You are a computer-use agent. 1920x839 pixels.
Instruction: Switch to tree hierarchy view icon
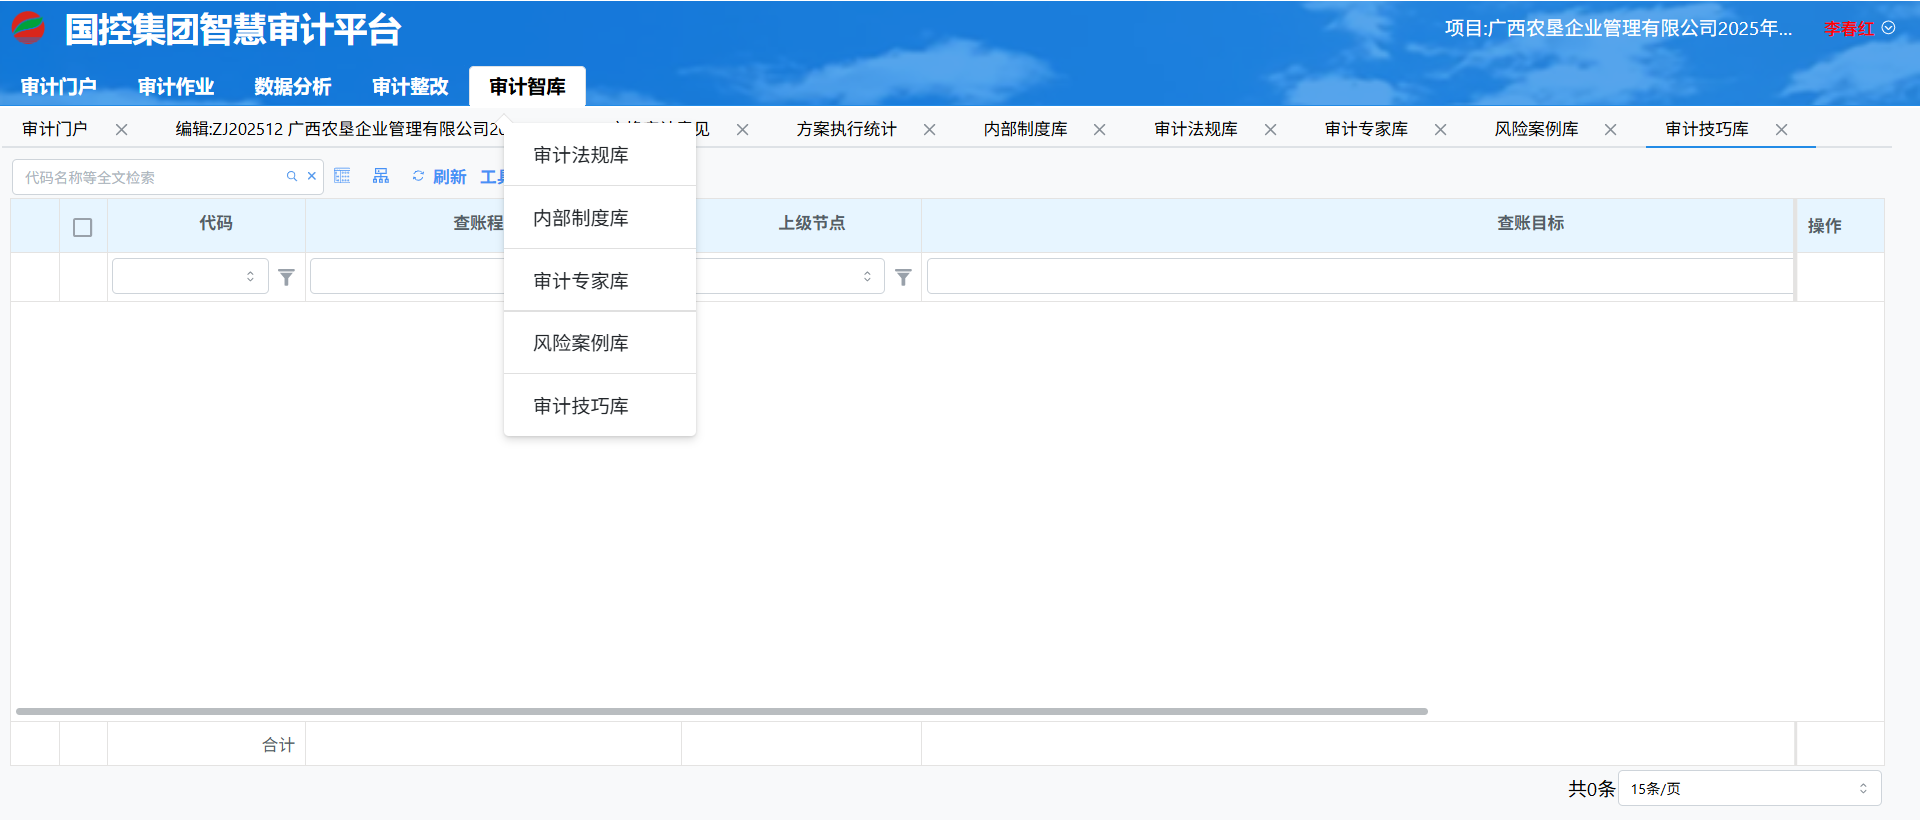[381, 177]
